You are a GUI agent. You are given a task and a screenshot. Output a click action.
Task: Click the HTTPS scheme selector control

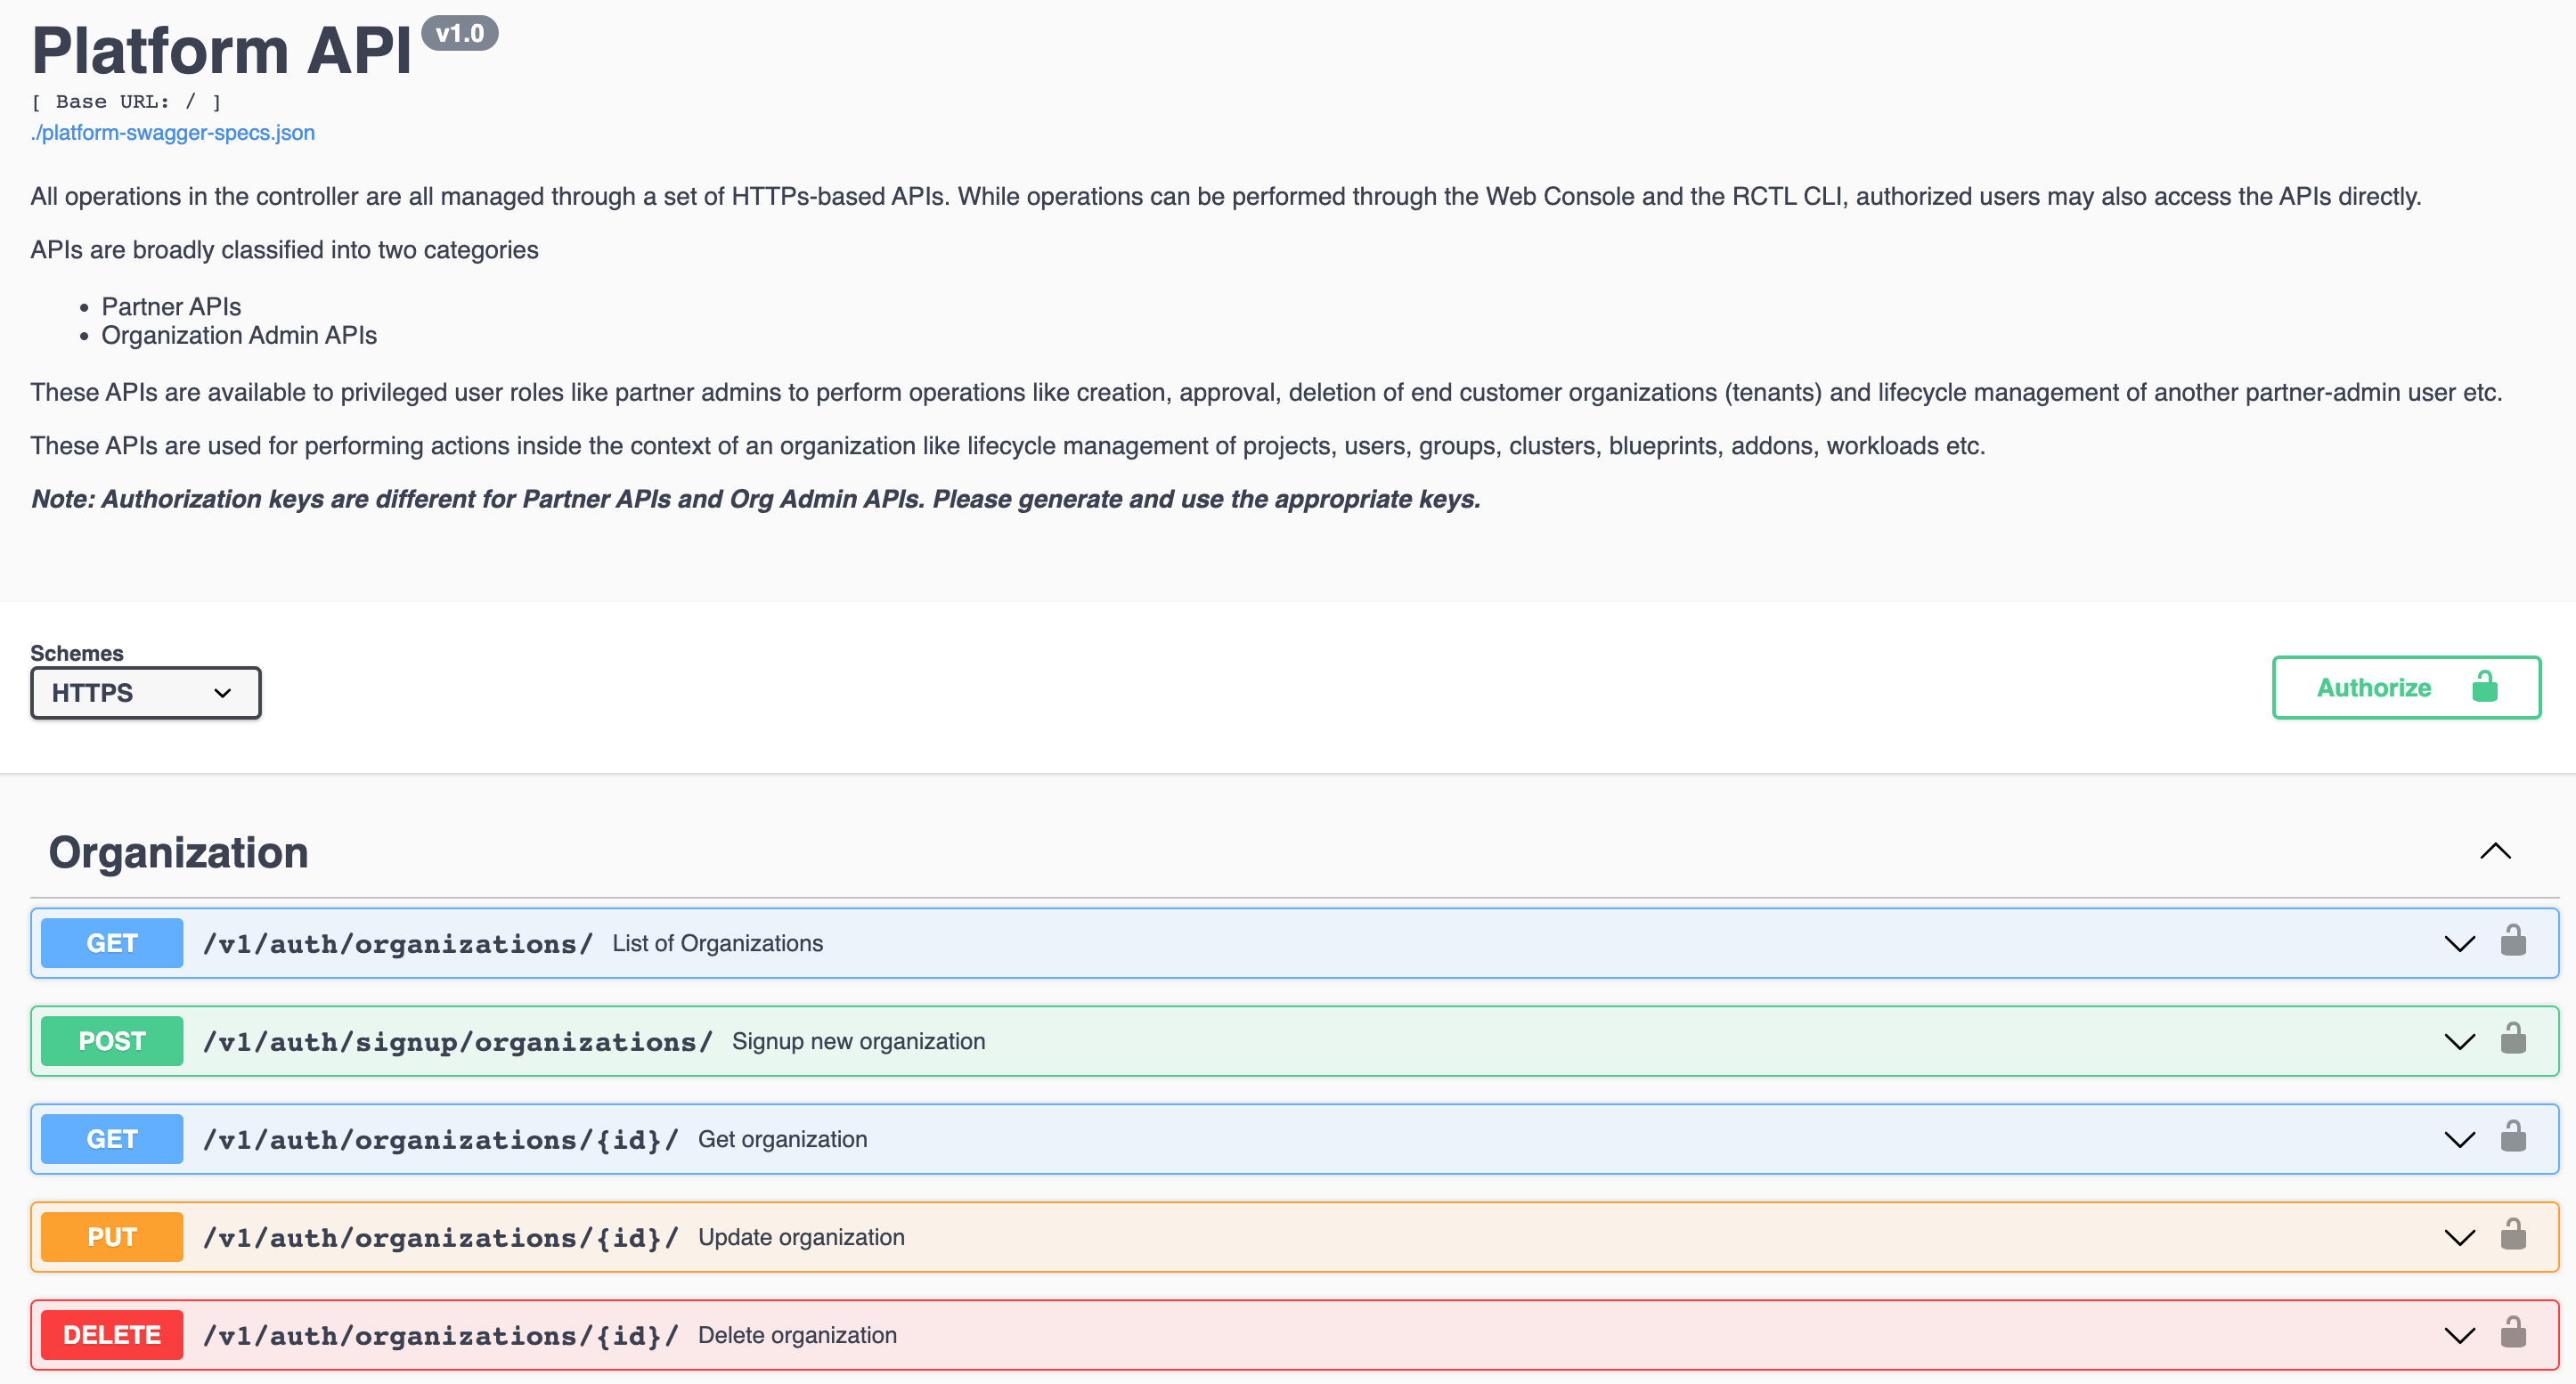click(146, 692)
